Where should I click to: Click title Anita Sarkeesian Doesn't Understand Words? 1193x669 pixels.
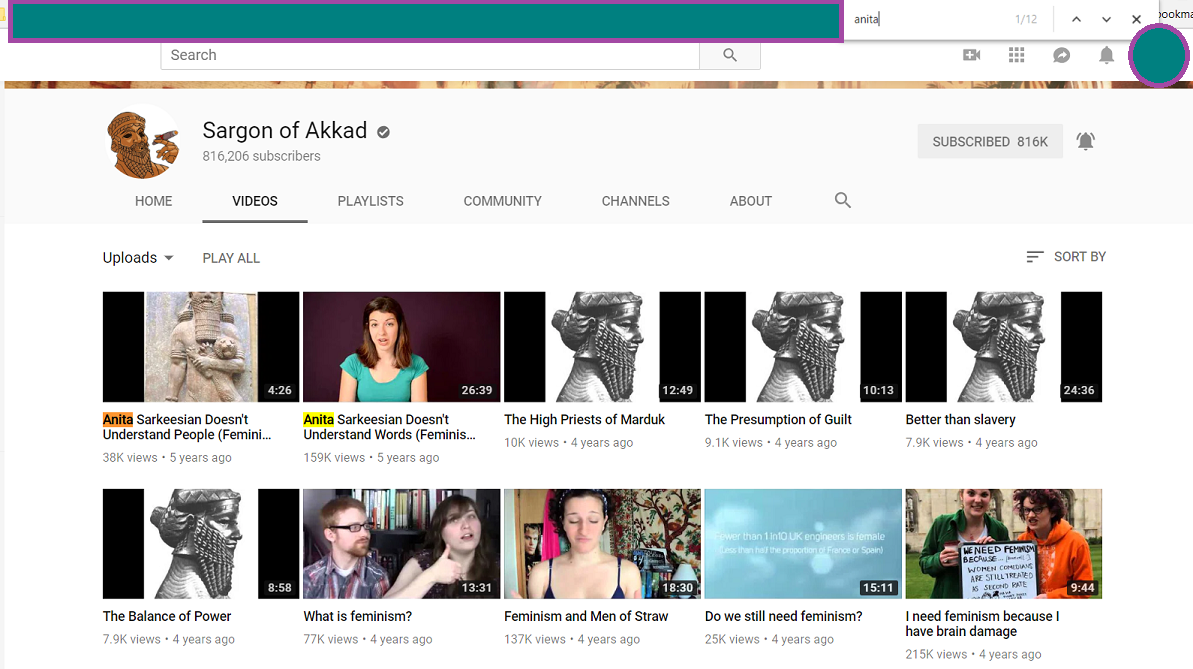tap(390, 427)
